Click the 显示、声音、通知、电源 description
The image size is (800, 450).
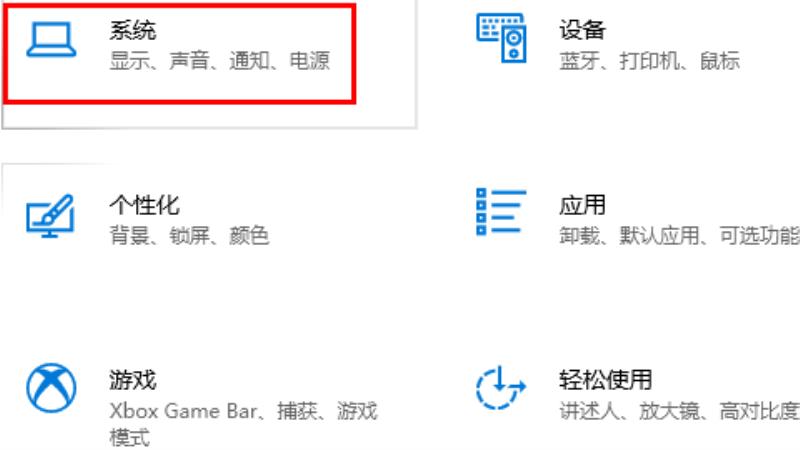(x=220, y=61)
